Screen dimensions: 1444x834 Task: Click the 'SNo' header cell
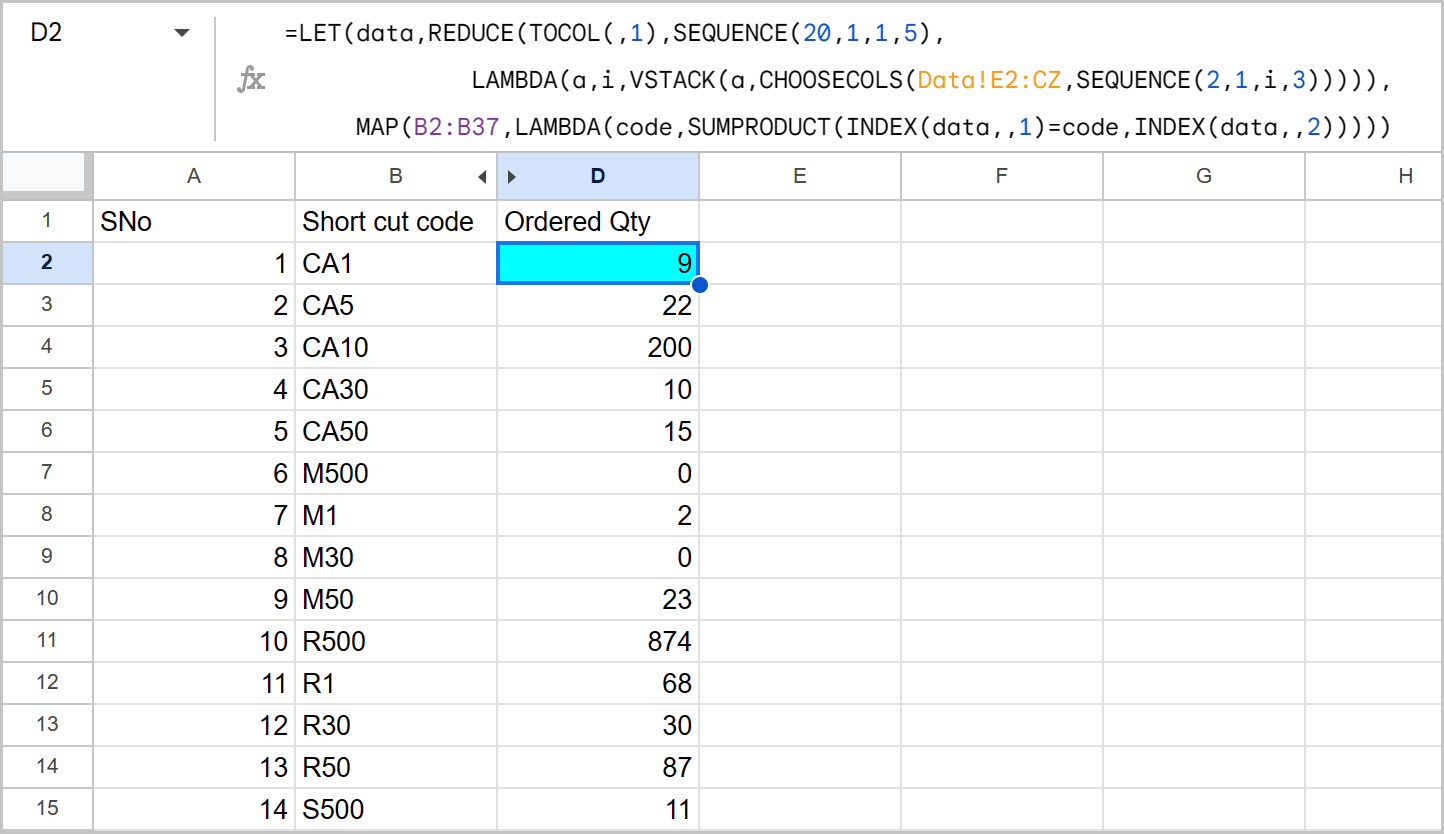pyautogui.click(x=194, y=221)
